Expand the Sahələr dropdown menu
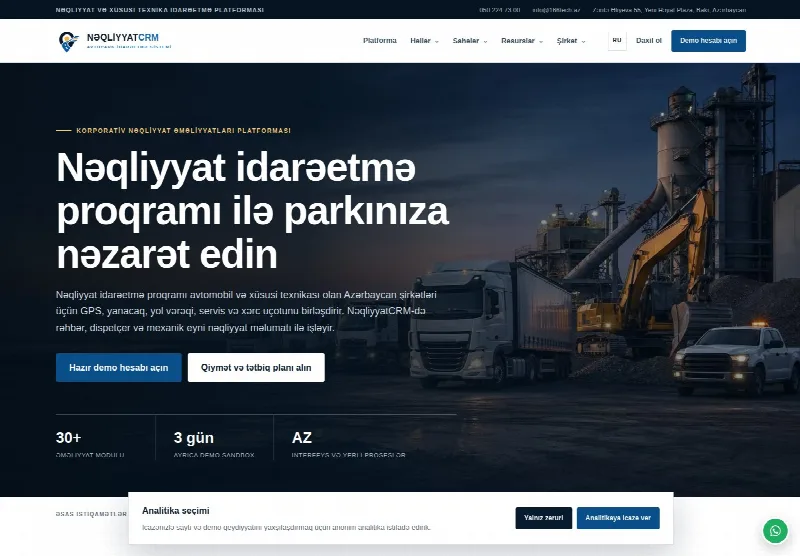This screenshot has width=800, height=556. [x=469, y=41]
